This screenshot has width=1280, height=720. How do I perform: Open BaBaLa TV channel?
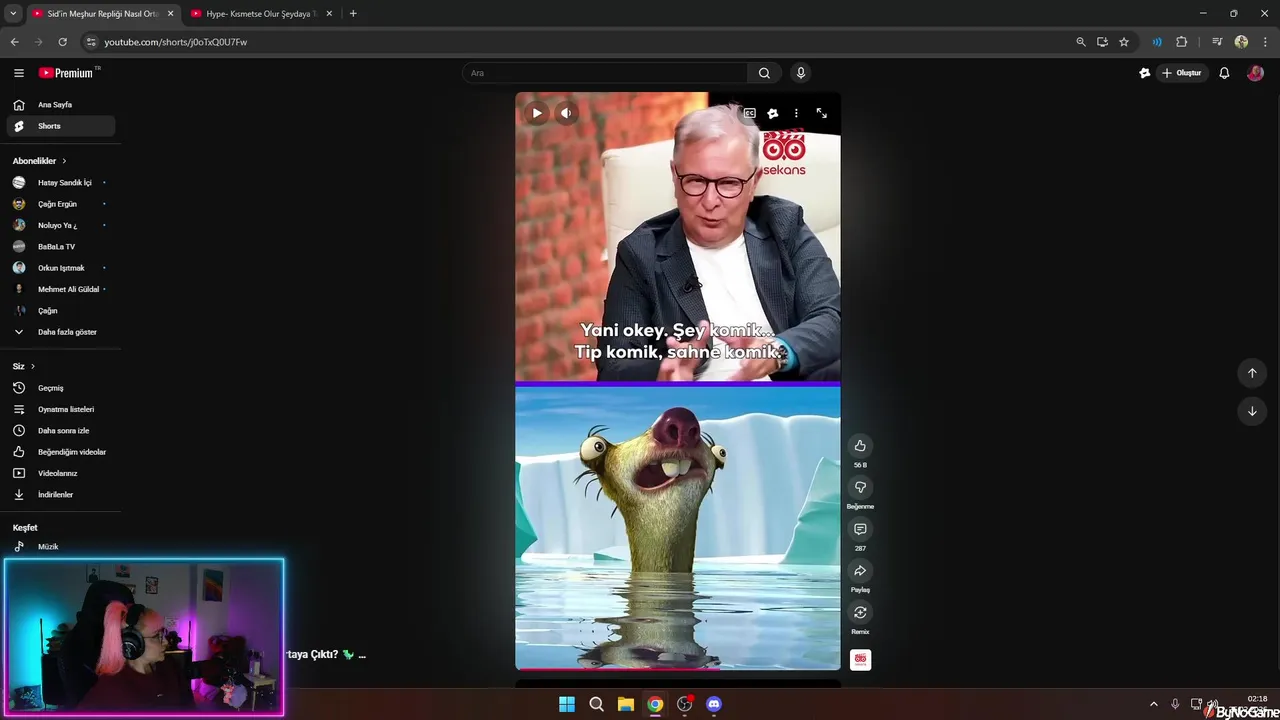point(61,247)
